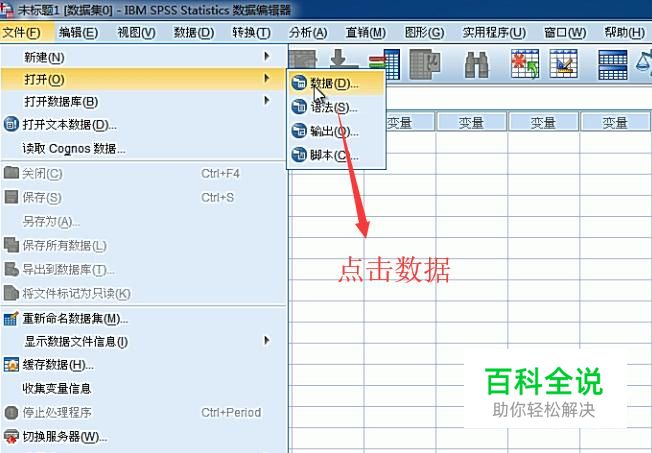Select 重新命名数据集(M)... menu item
The image size is (652, 453).
[144, 319]
